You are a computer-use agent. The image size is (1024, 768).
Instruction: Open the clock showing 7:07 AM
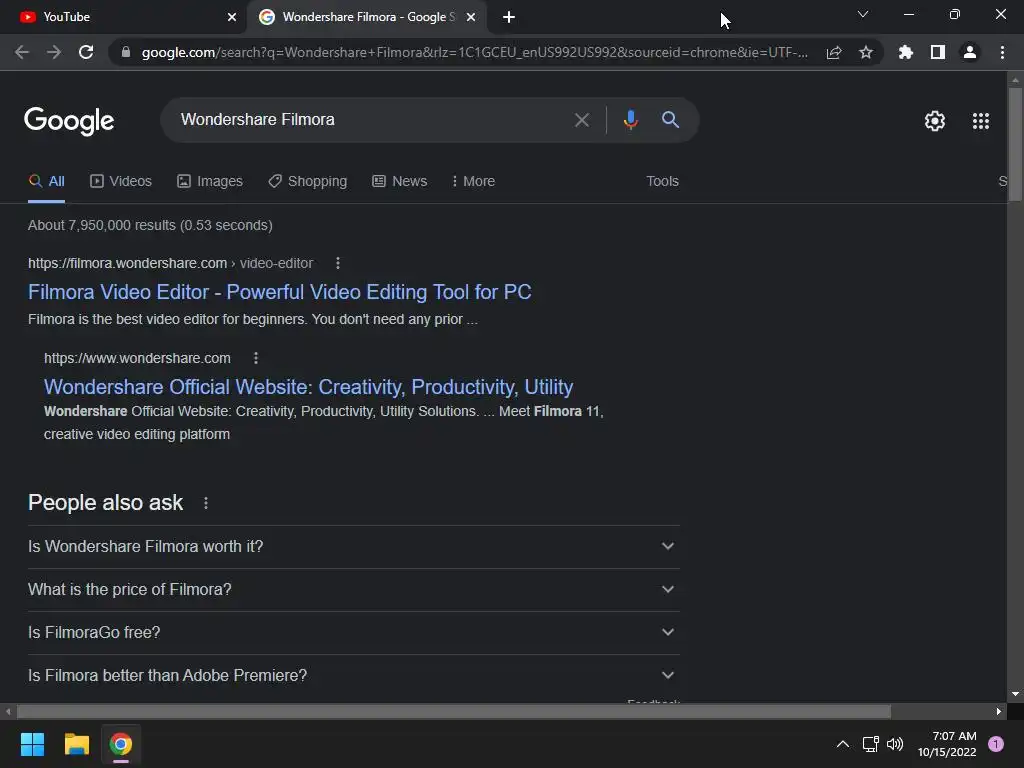click(947, 744)
